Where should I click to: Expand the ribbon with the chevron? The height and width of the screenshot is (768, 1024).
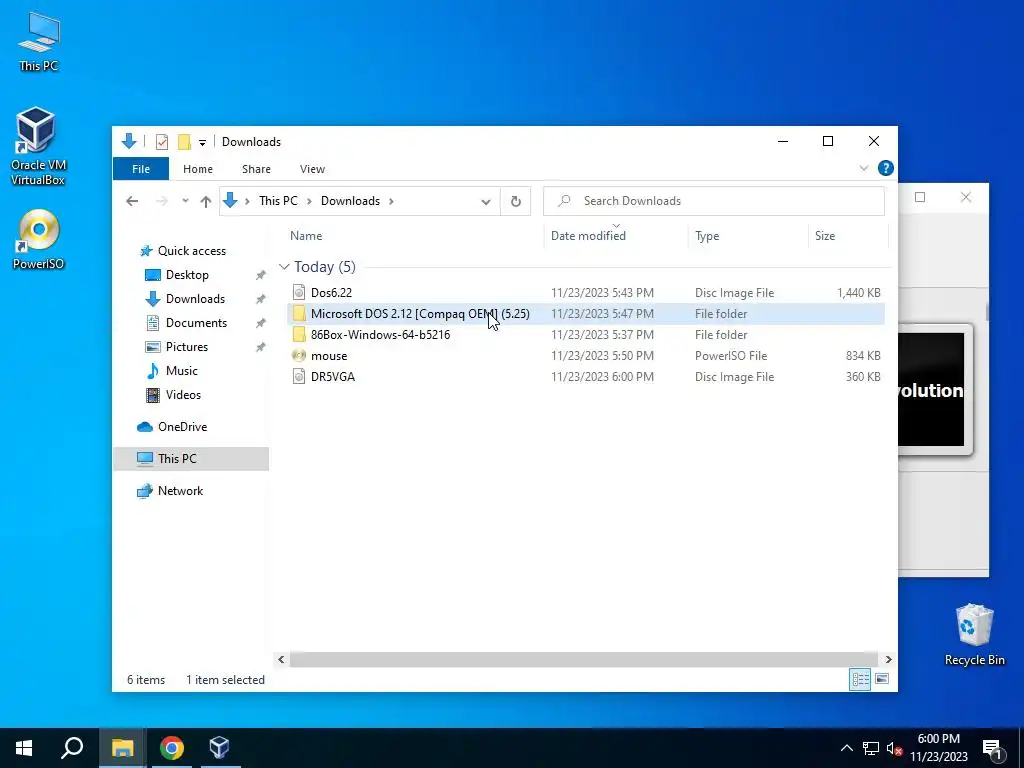(x=863, y=168)
